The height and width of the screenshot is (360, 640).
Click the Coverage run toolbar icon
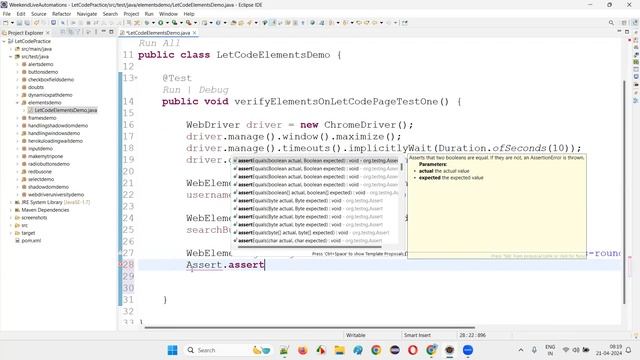(x=174, y=23)
